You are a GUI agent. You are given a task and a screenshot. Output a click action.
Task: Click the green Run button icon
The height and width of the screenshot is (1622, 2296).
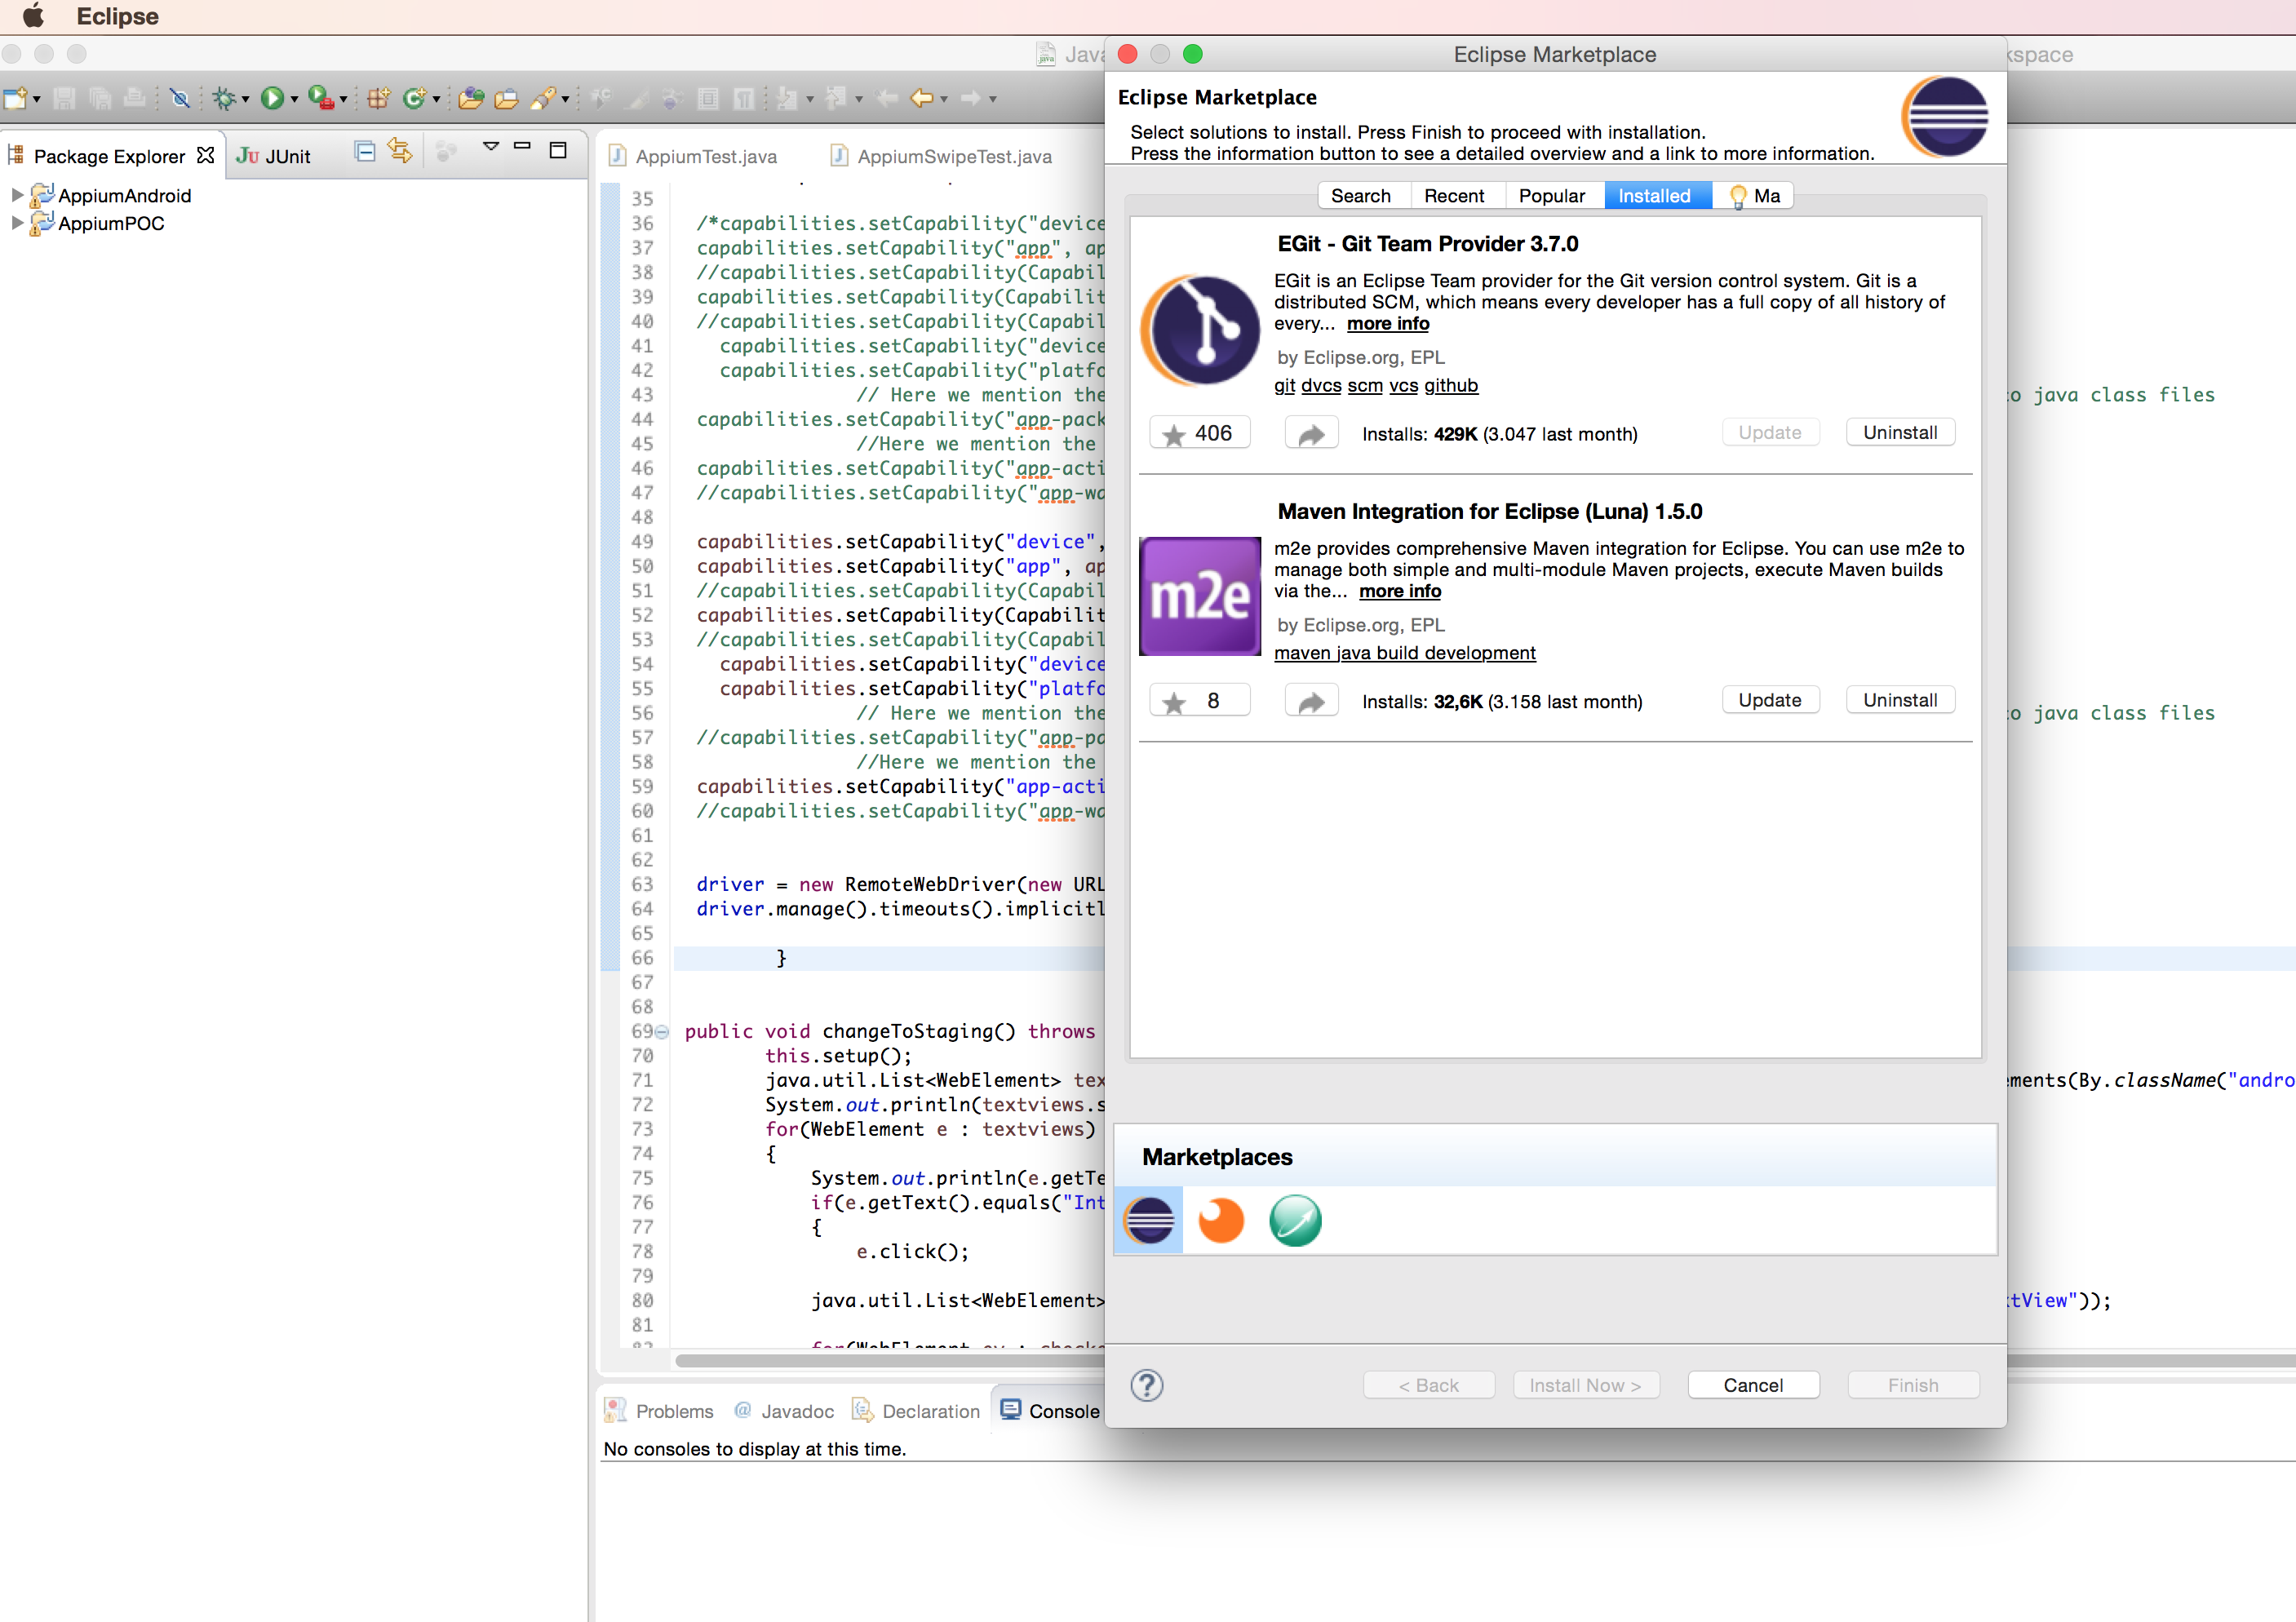(272, 98)
